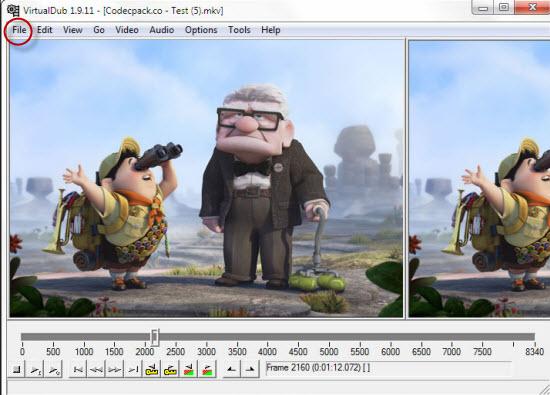Open the Video menu
Viewport: 550px width, 395px height.
pos(127,30)
